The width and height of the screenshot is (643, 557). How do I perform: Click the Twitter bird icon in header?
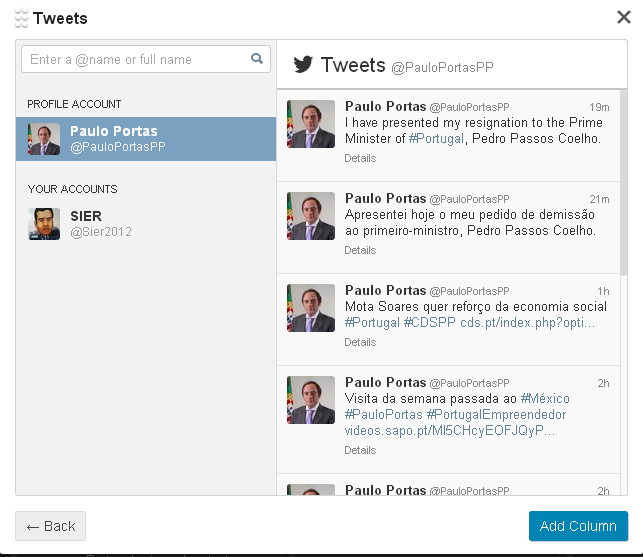point(303,65)
